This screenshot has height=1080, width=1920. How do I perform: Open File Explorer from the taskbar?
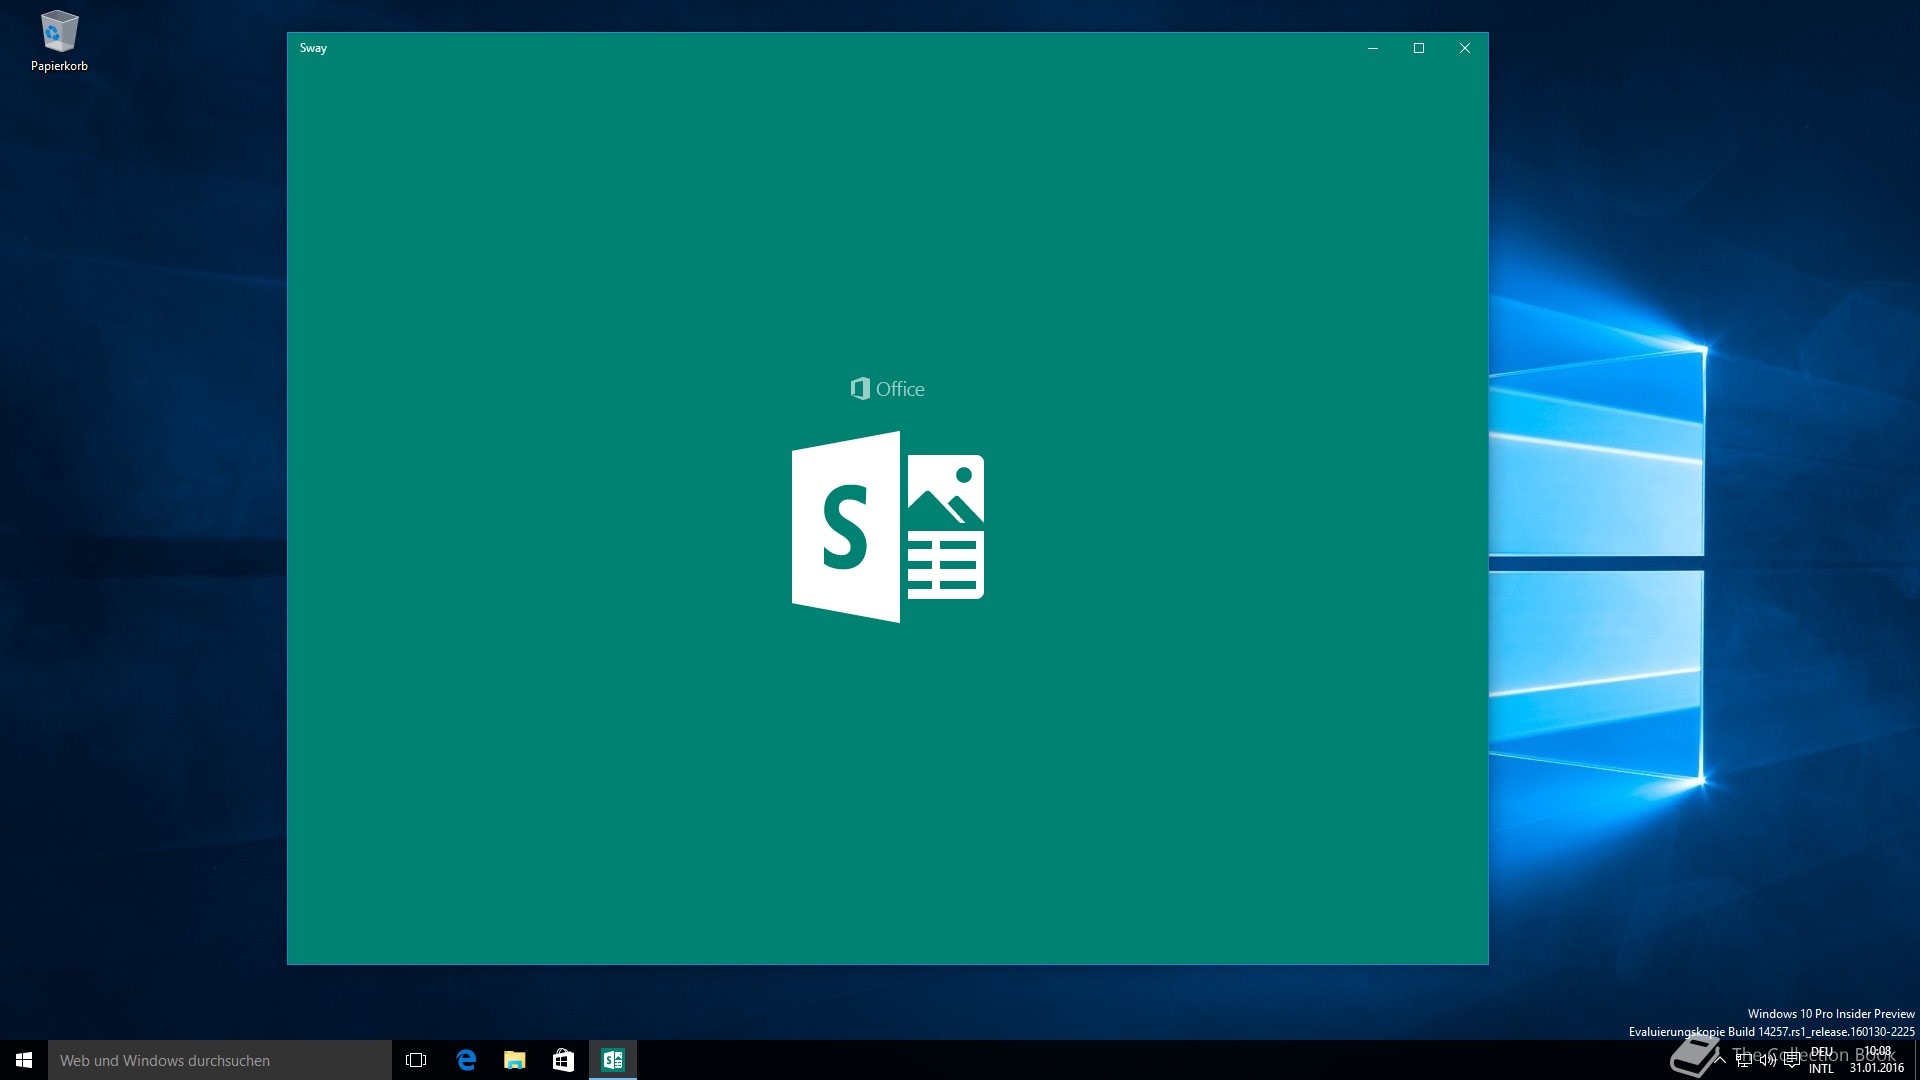pyautogui.click(x=515, y=1060)
